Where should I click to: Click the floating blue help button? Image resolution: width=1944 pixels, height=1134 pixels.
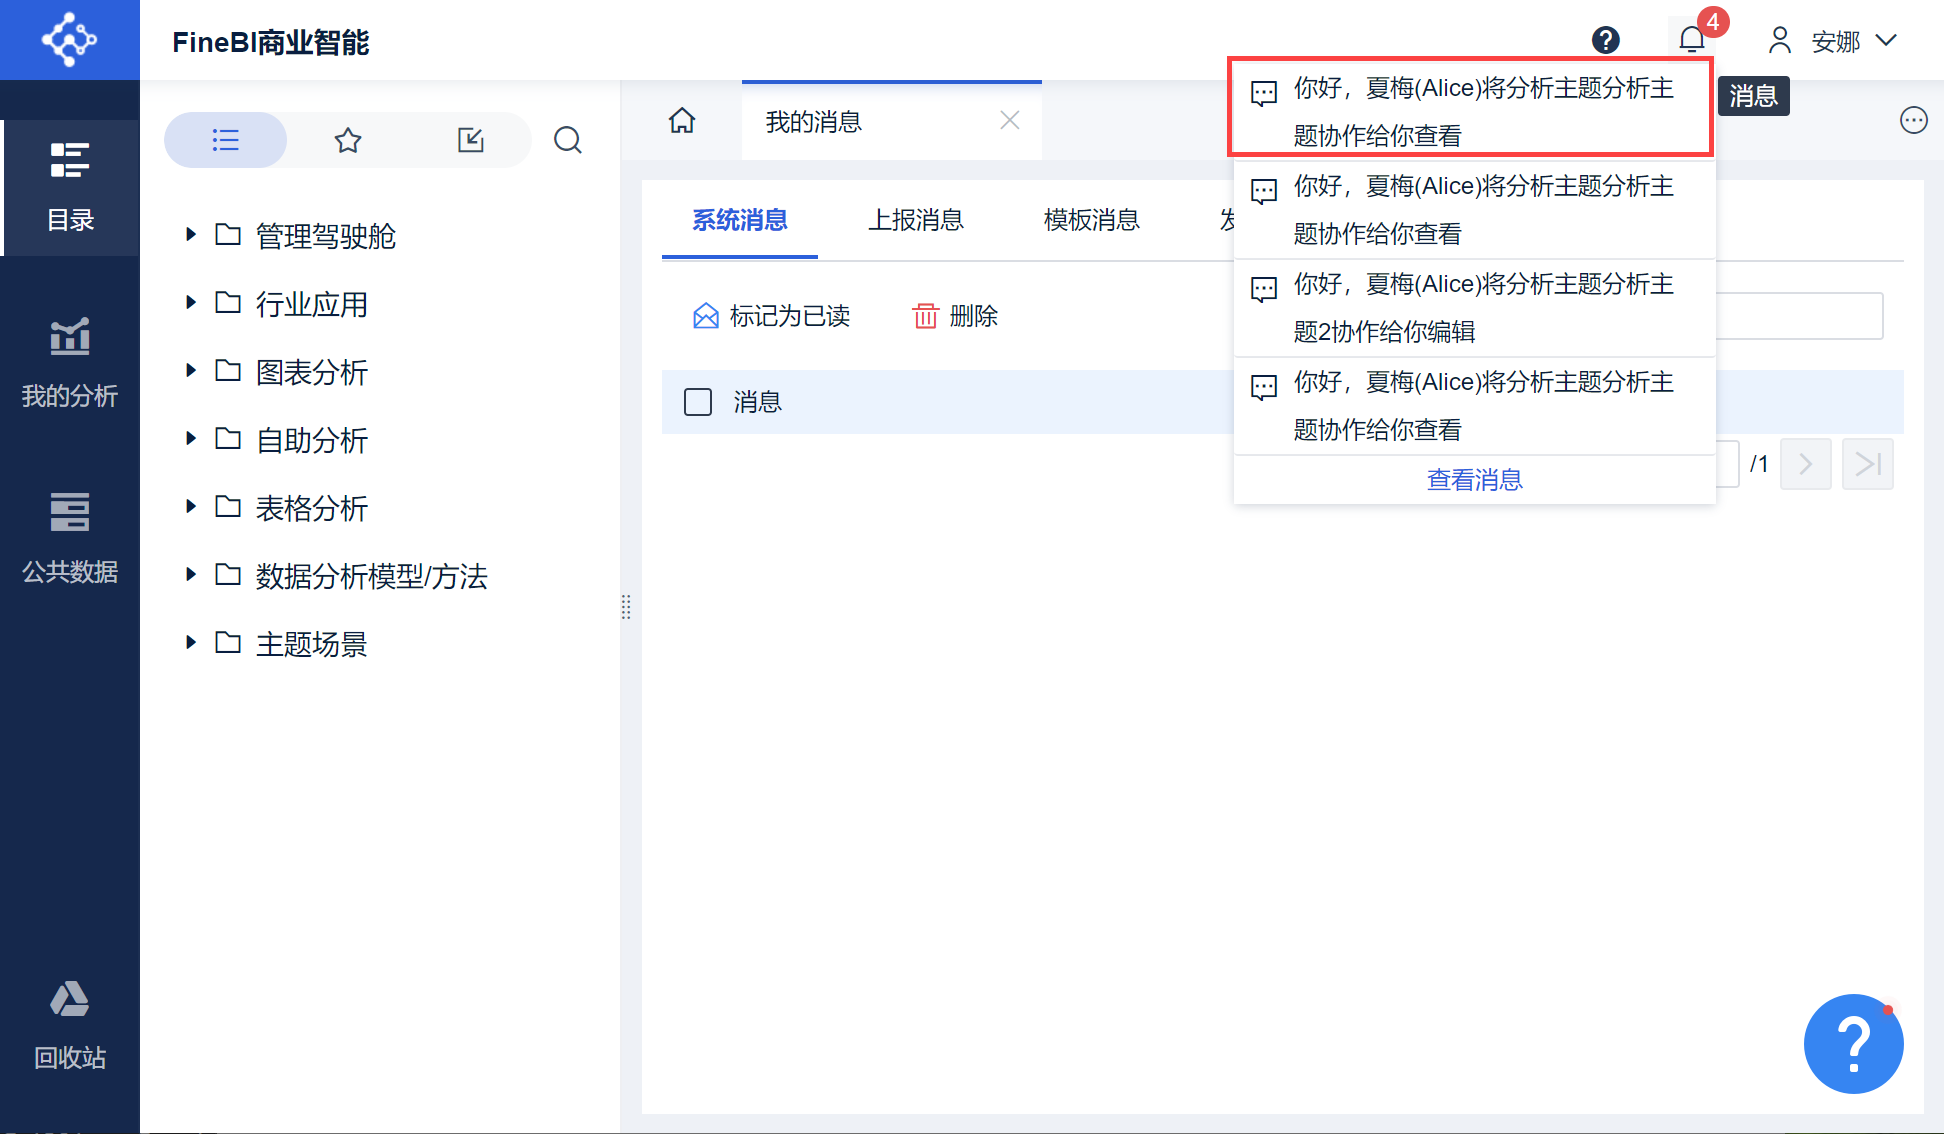pos(1852,1043)
